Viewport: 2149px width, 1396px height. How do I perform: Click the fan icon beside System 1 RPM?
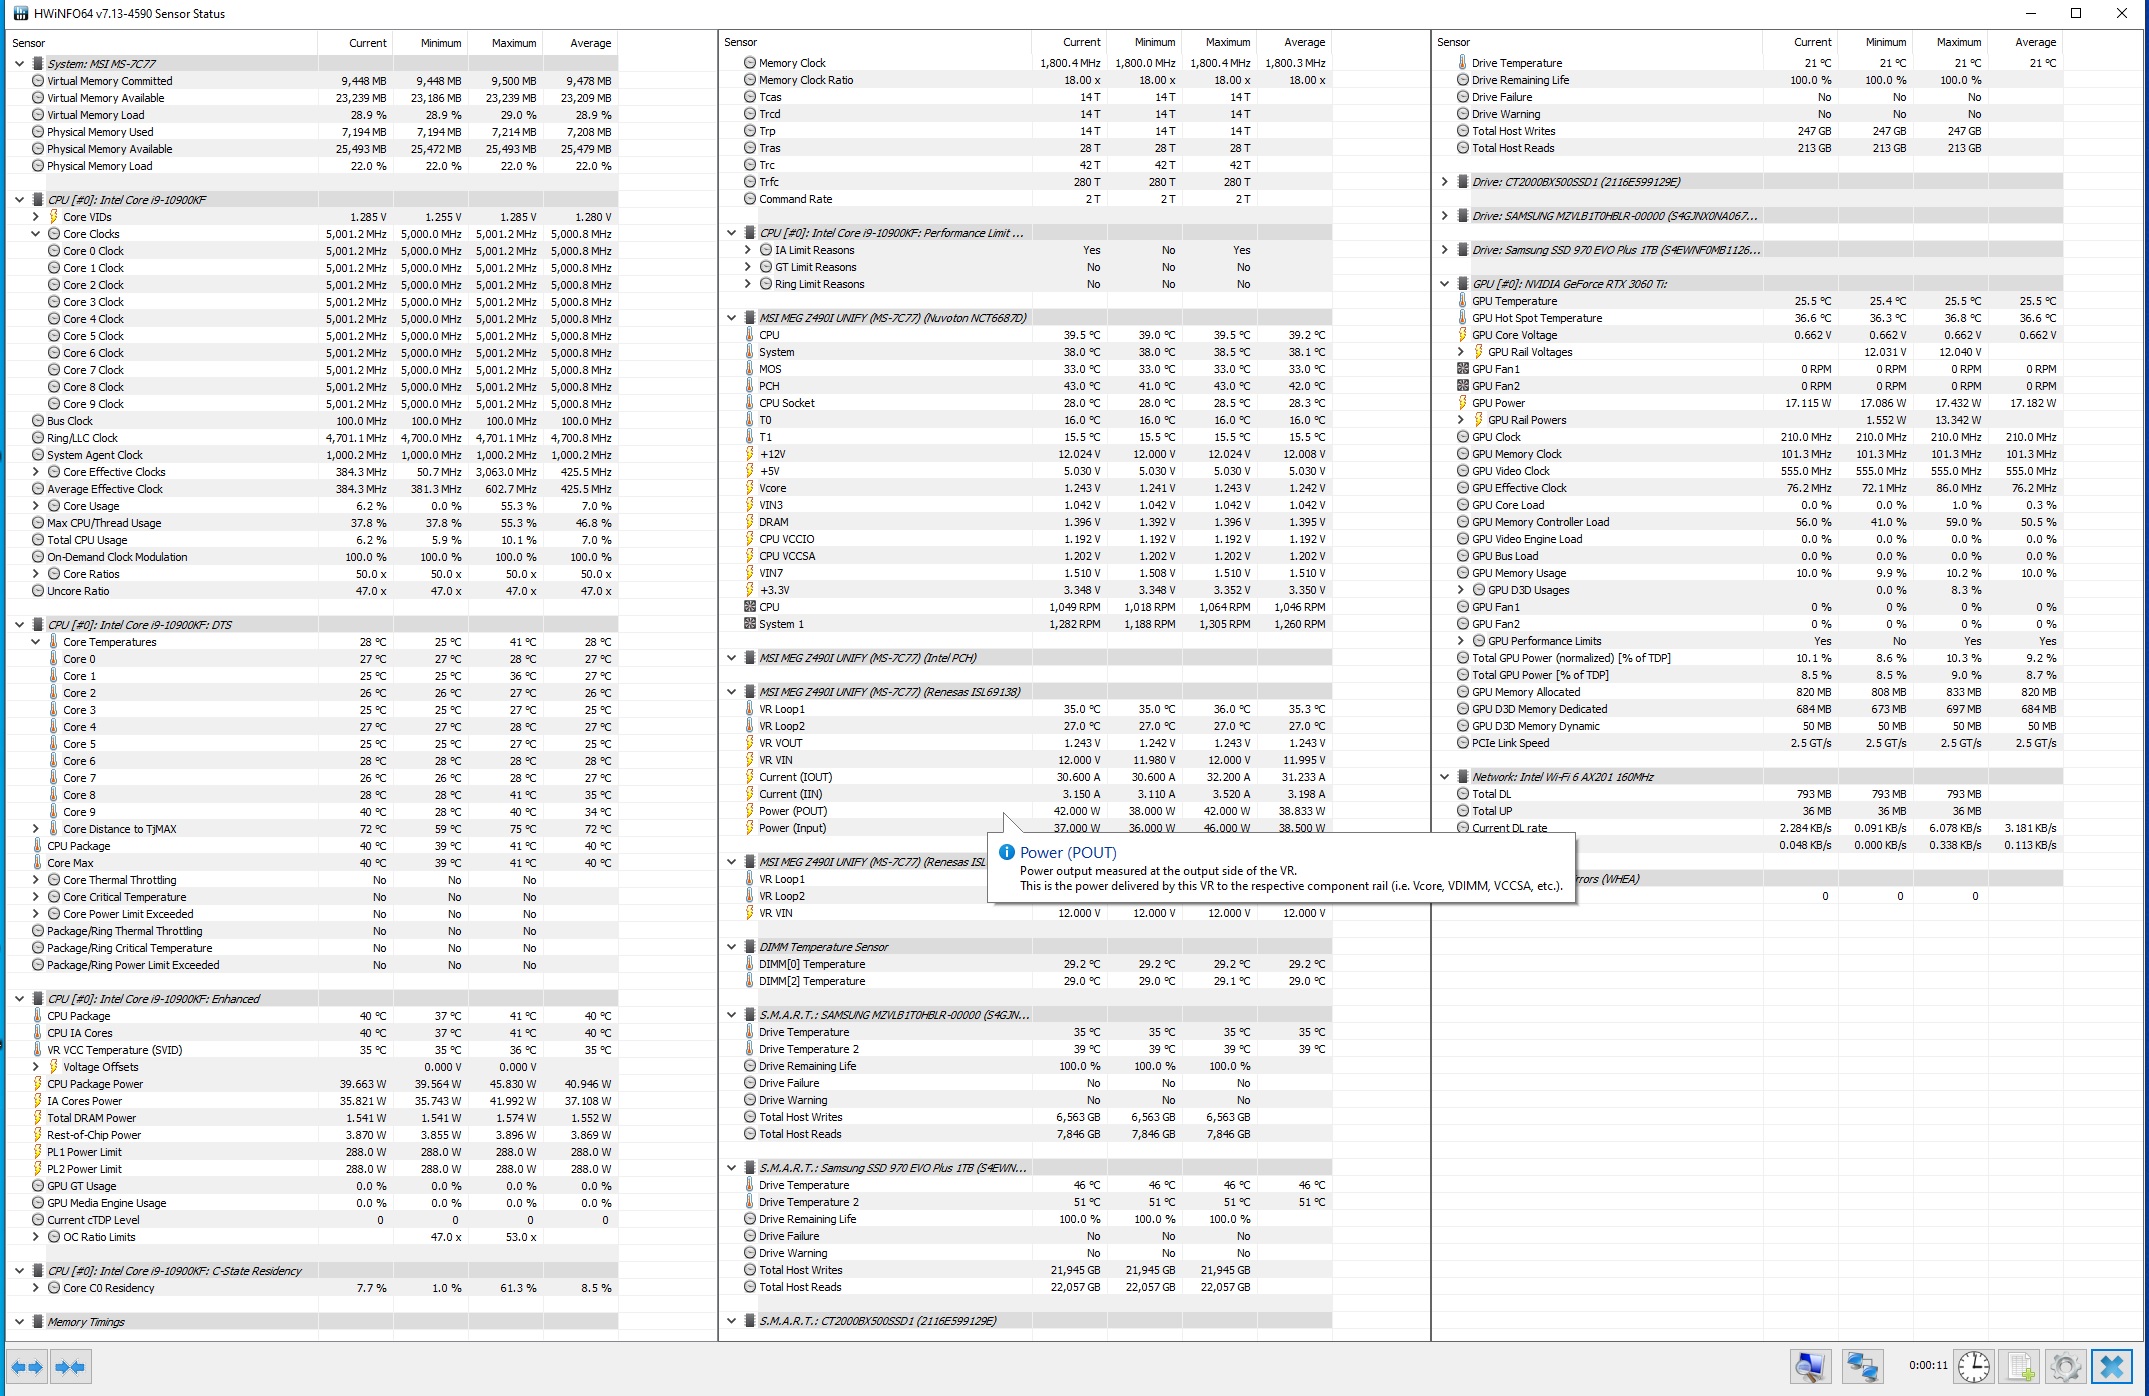[750, 624]
